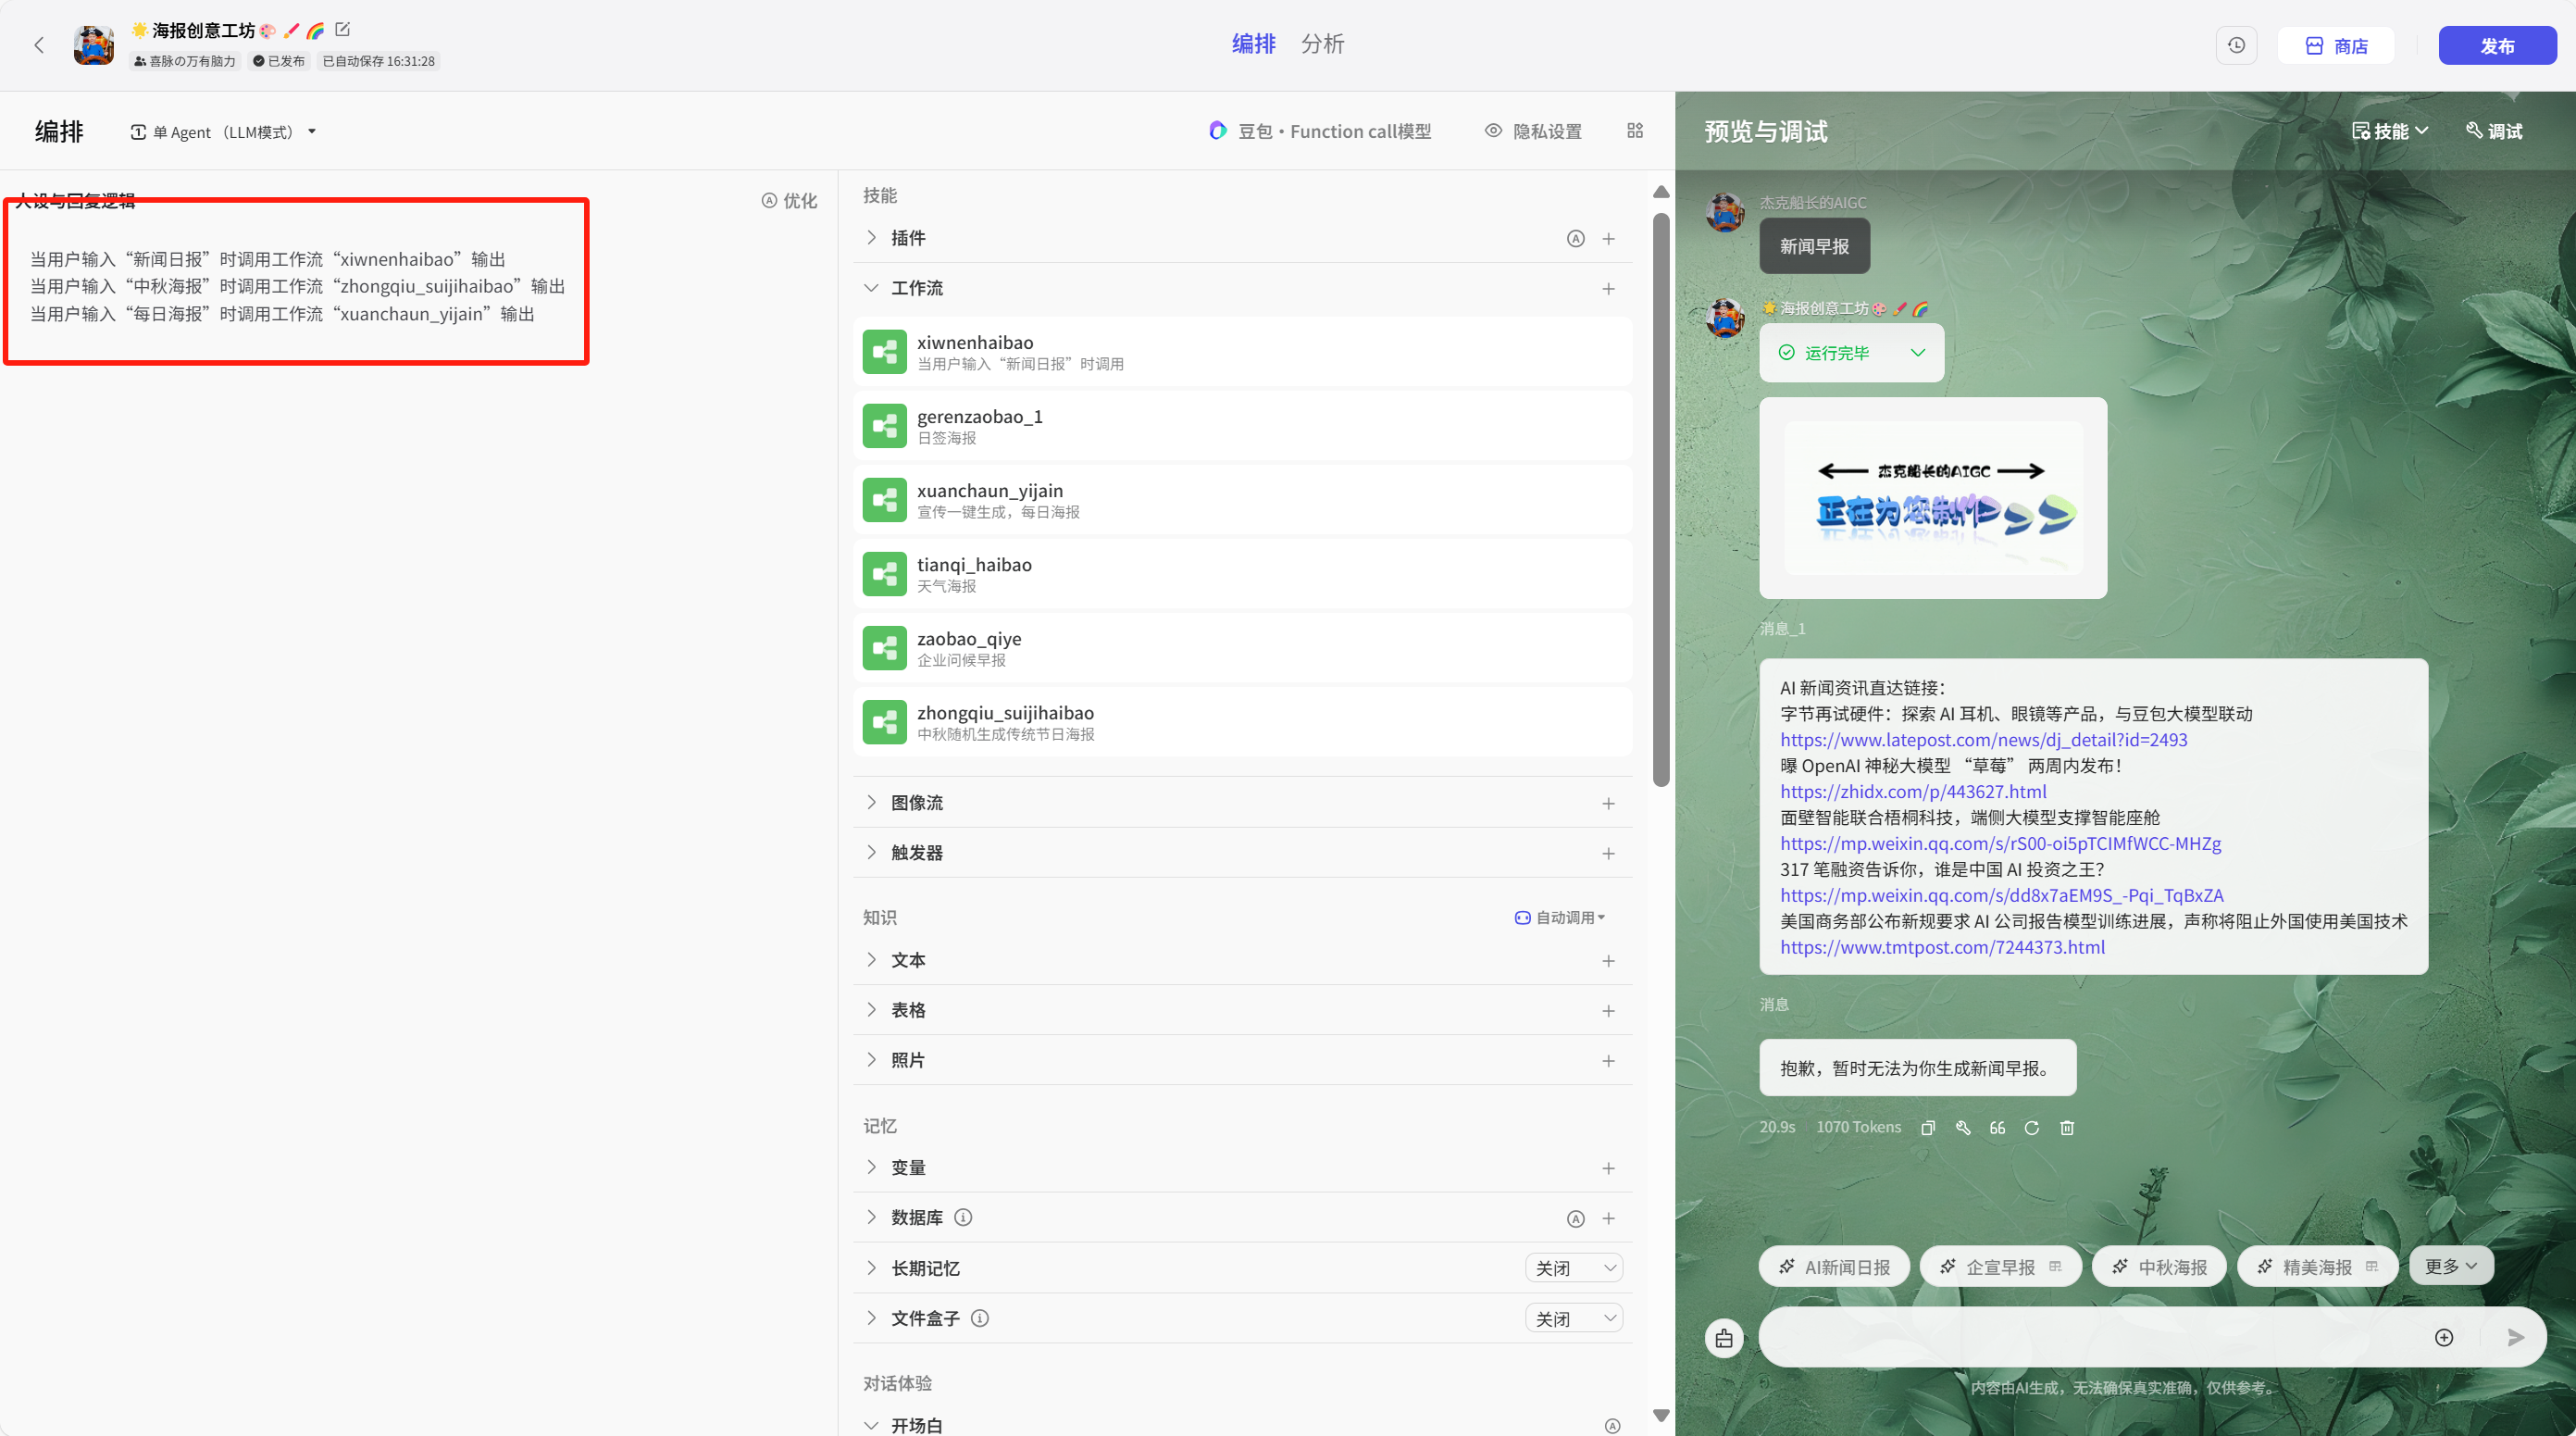The width and height of the screenshot is (2576, 1436).
Task: Click the scrollbar down arrow in skills panel
Action: click(1661, 1415)
